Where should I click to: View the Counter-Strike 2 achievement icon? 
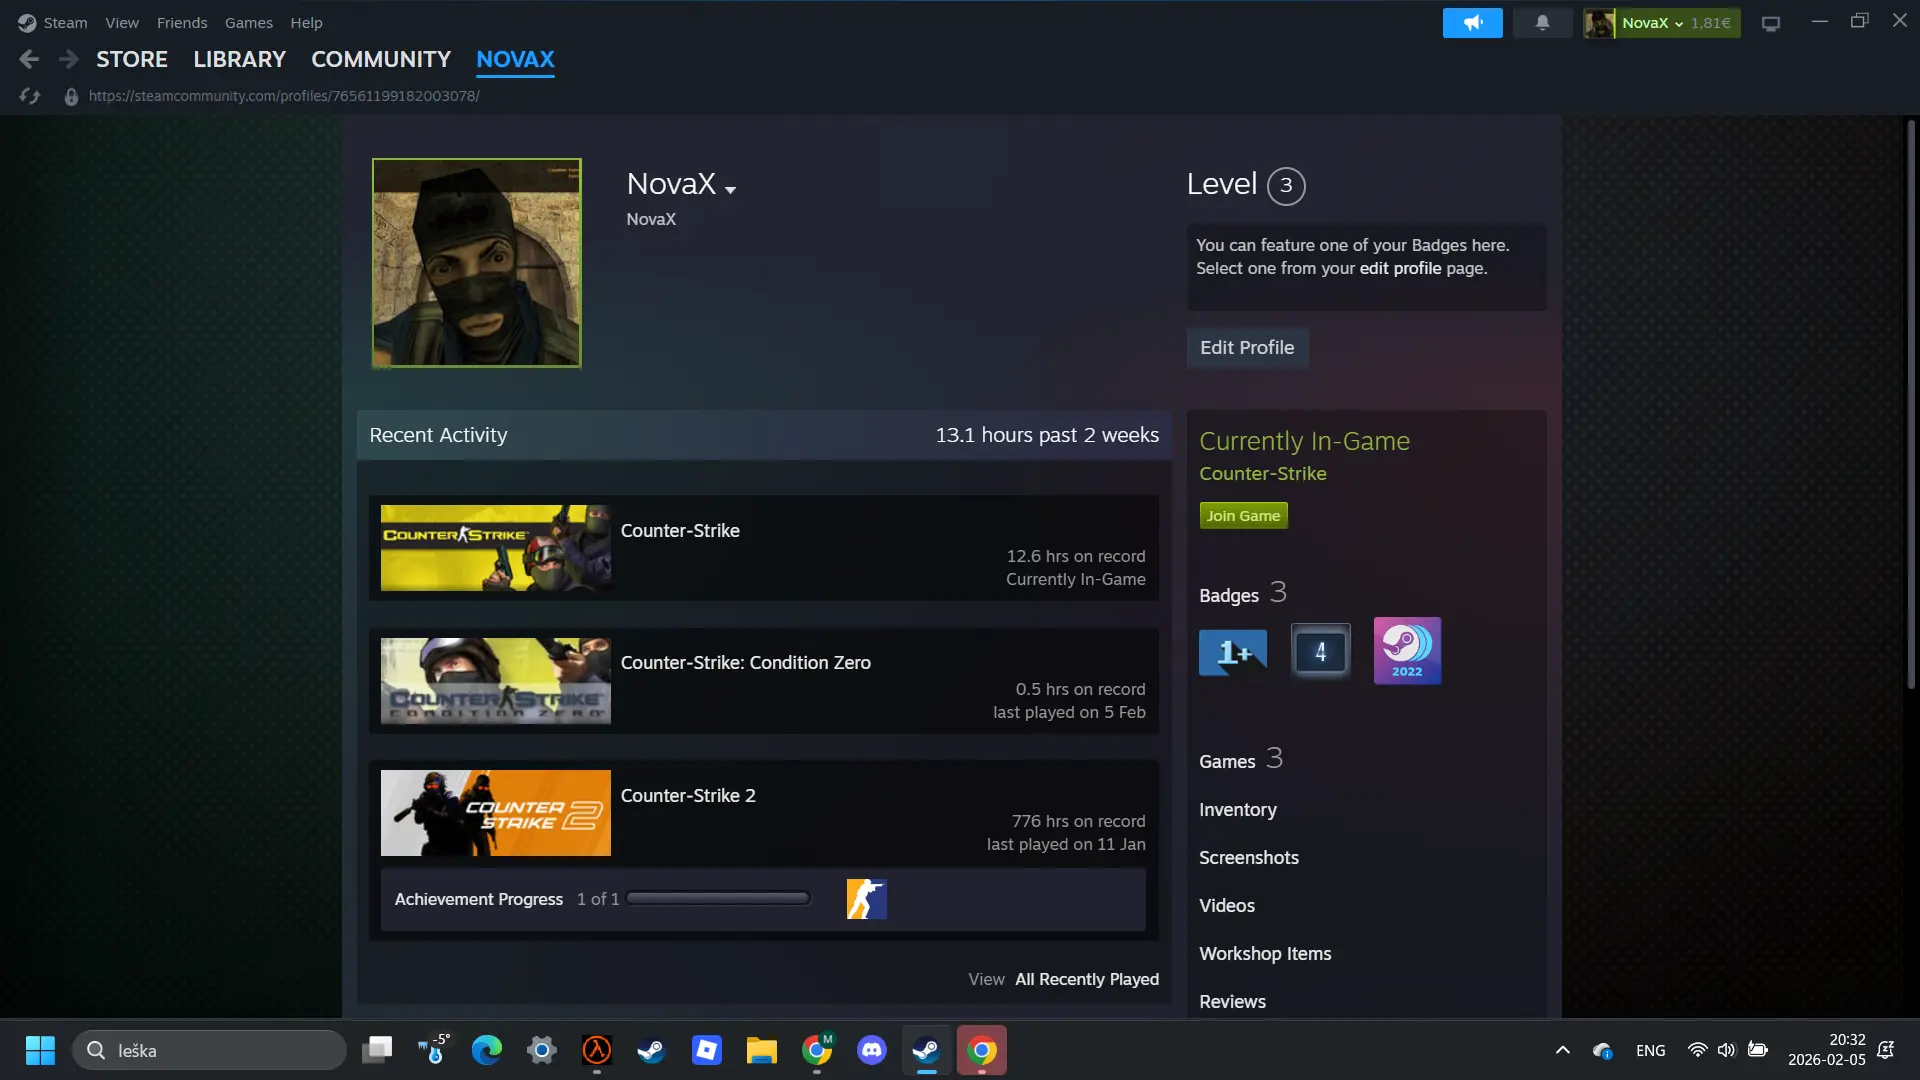point(866,899)
